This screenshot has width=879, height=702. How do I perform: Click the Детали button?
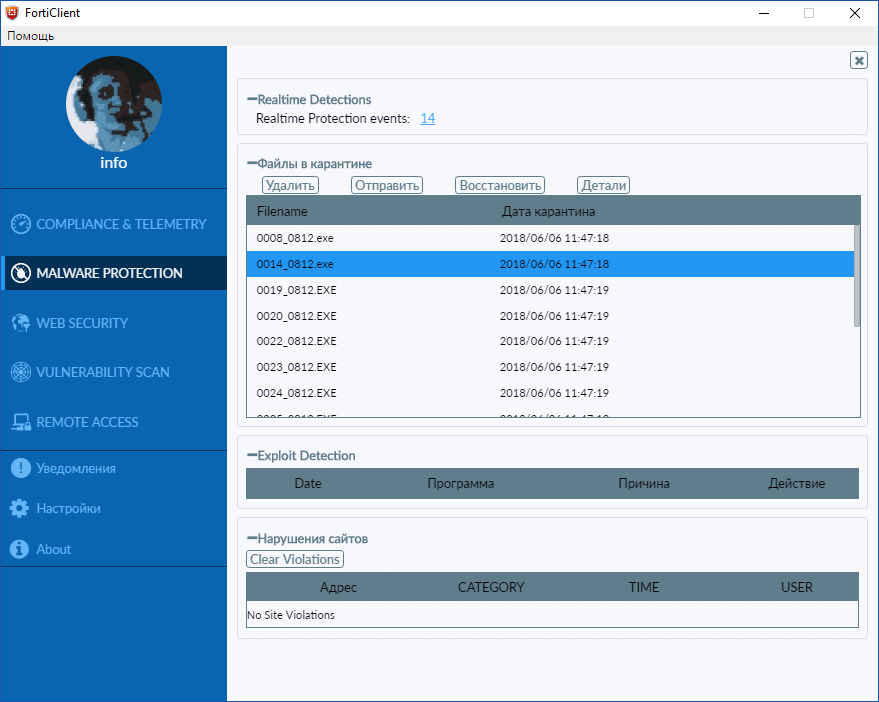tap(603, 185)
